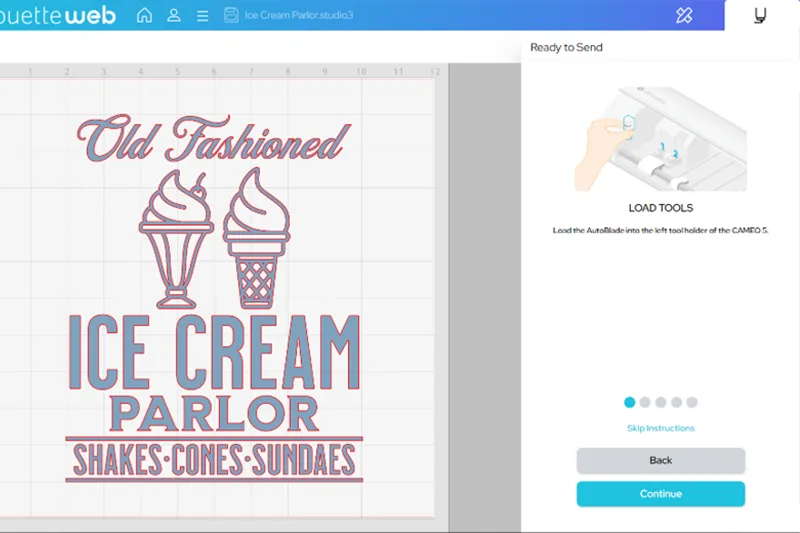
Task: Select the waffle cone graphic on canvas
Action: click(255, 238)
